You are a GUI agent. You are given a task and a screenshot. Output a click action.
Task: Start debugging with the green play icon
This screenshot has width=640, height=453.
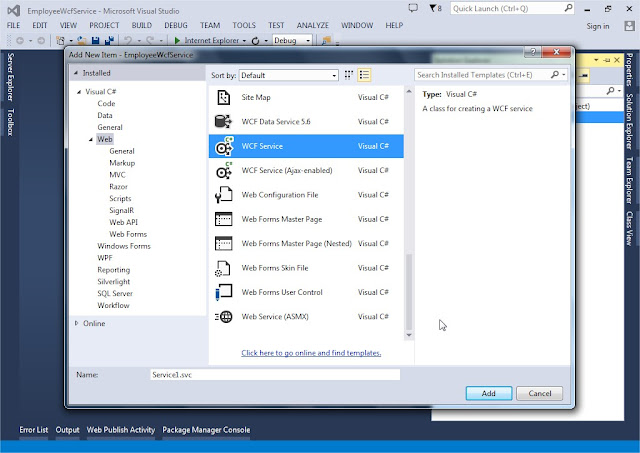tap(177, 40)
